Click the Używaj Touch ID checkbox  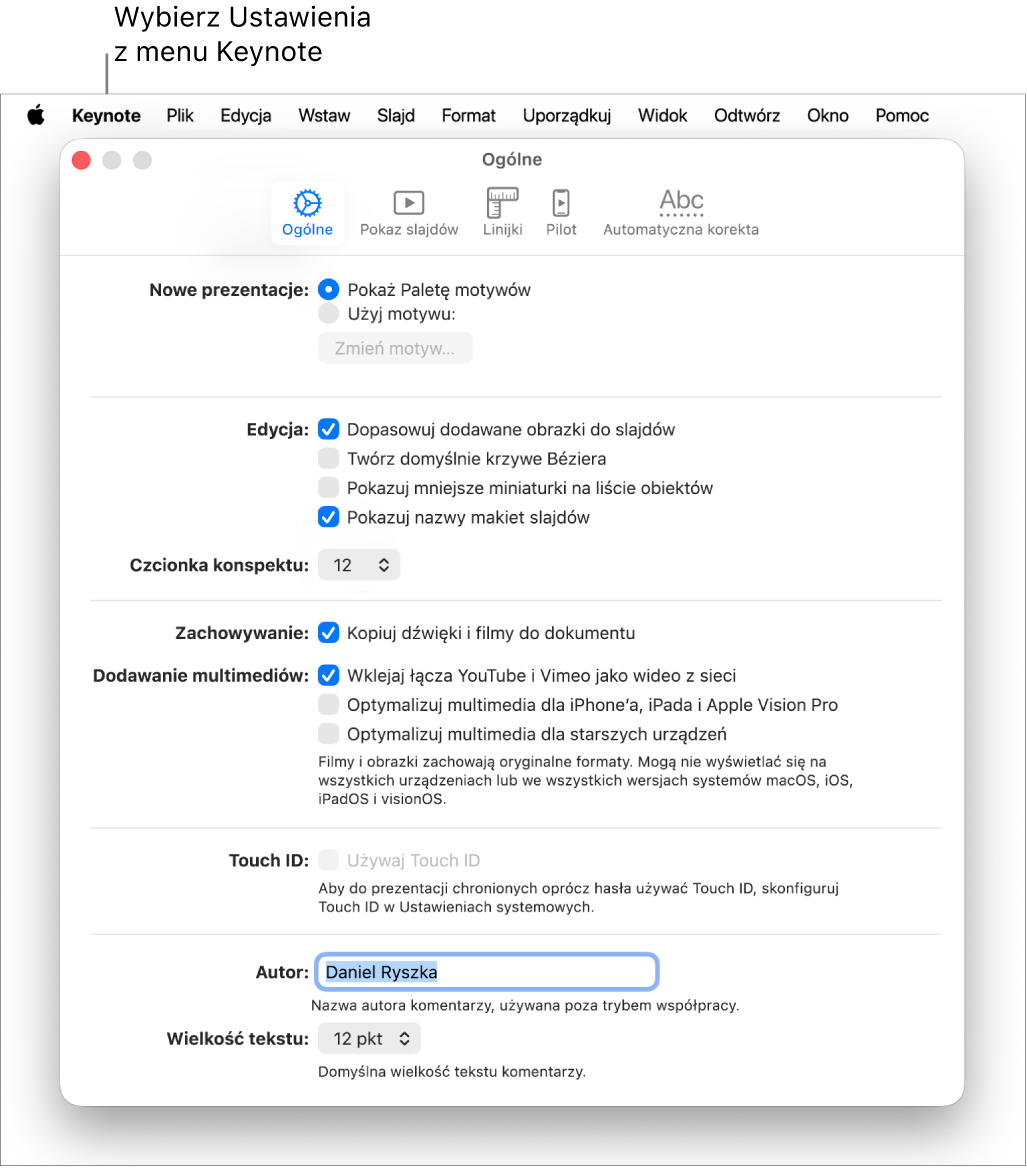[328, 860]
